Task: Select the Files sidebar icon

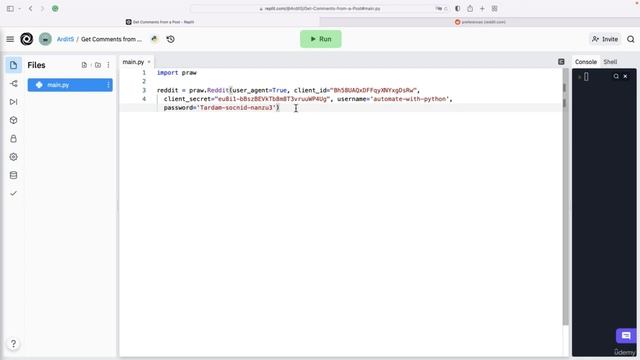Action: 13,65
